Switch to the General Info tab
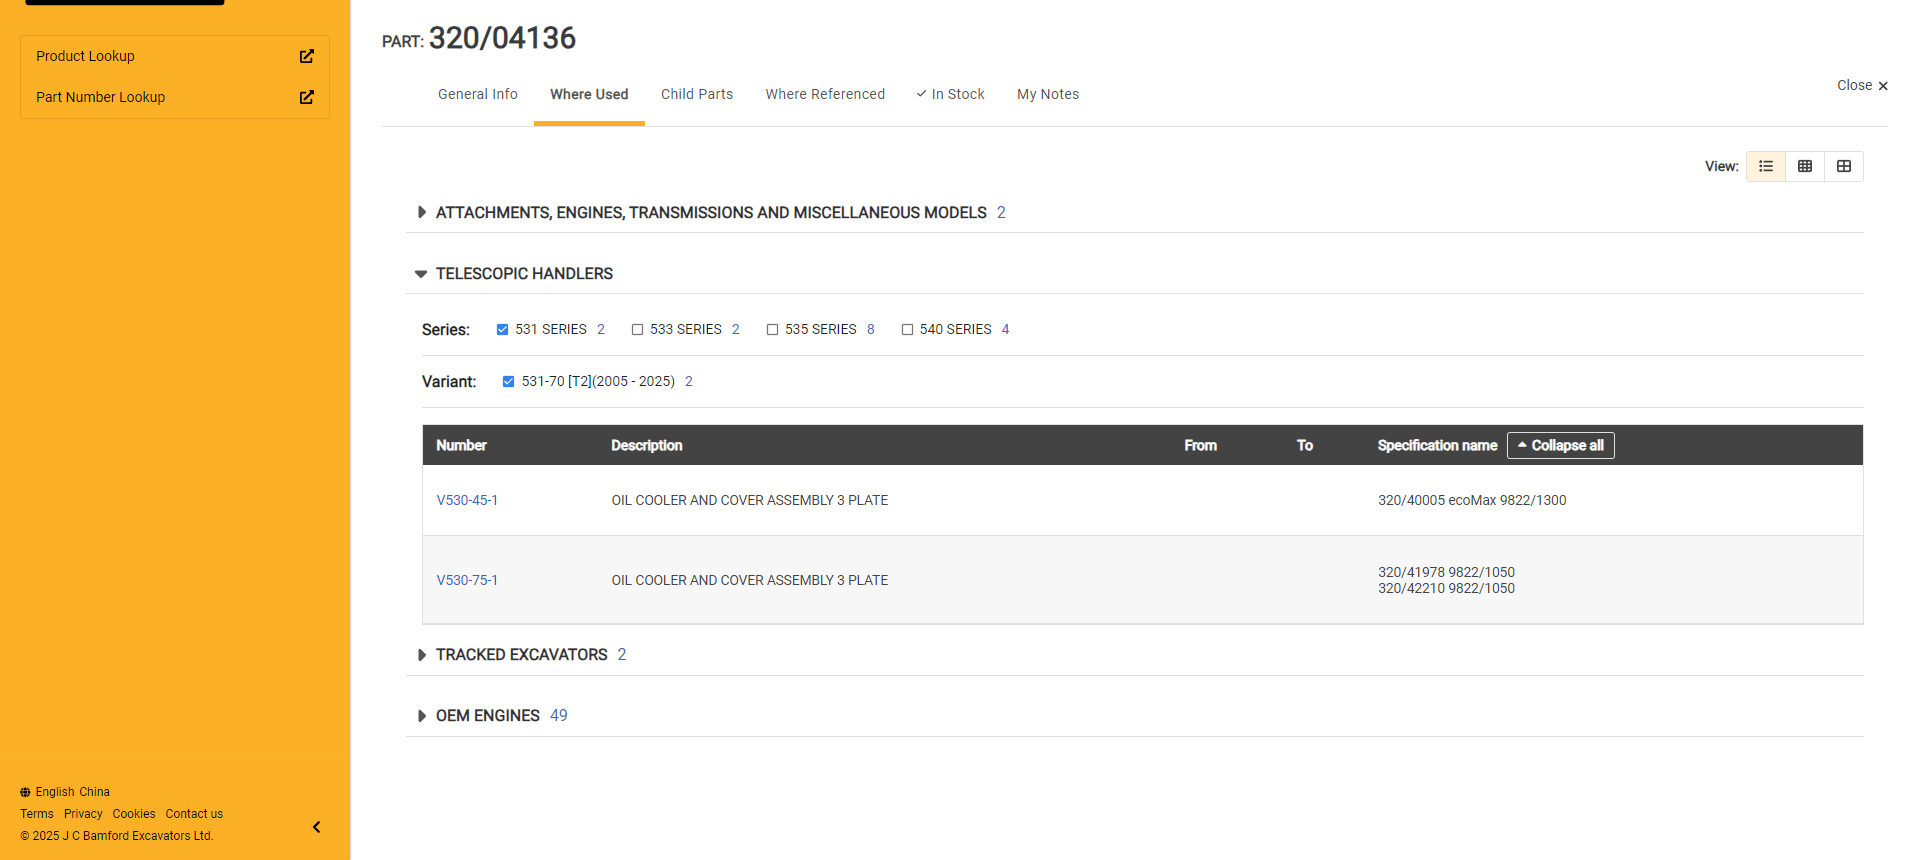The image size is (1920, 860). (477, 94)
